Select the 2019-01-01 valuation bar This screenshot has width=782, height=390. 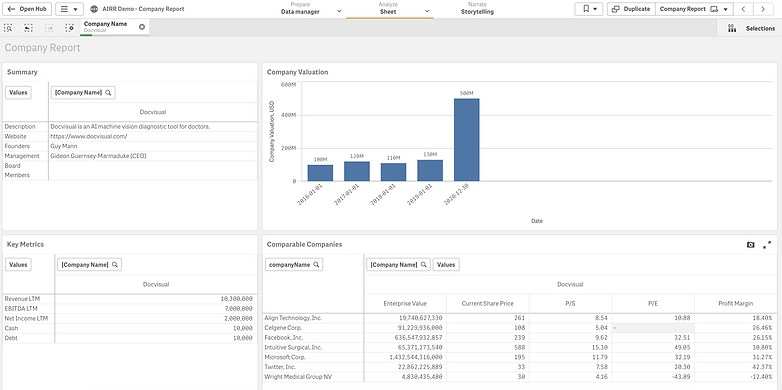[430, 170]
